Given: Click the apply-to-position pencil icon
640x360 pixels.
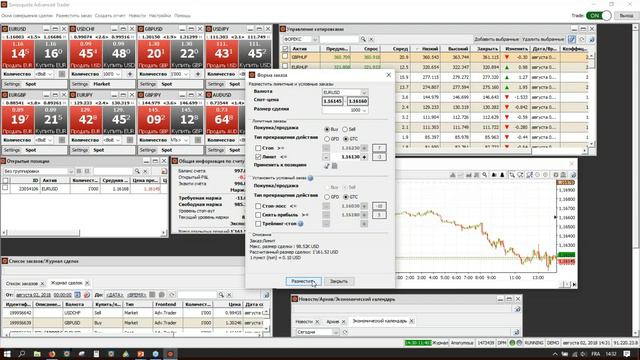Looking at the screenshot, I should [x=327, y=166].
